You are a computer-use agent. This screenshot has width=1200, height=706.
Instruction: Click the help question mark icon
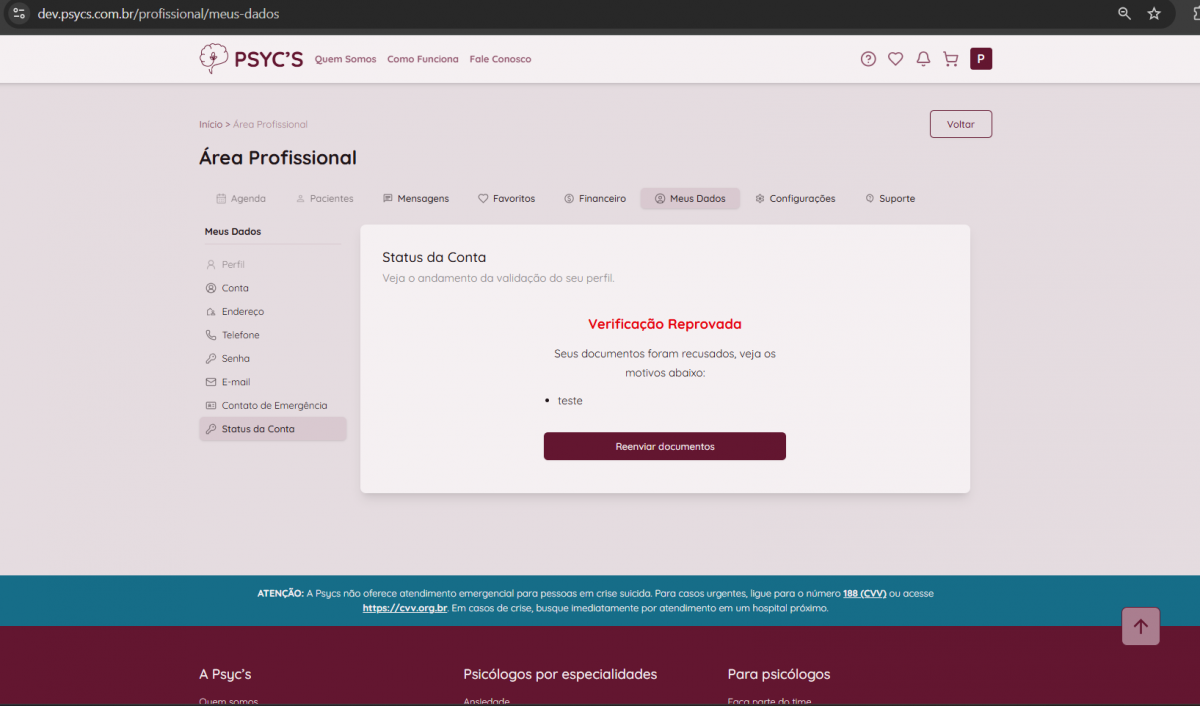point(868,59)
